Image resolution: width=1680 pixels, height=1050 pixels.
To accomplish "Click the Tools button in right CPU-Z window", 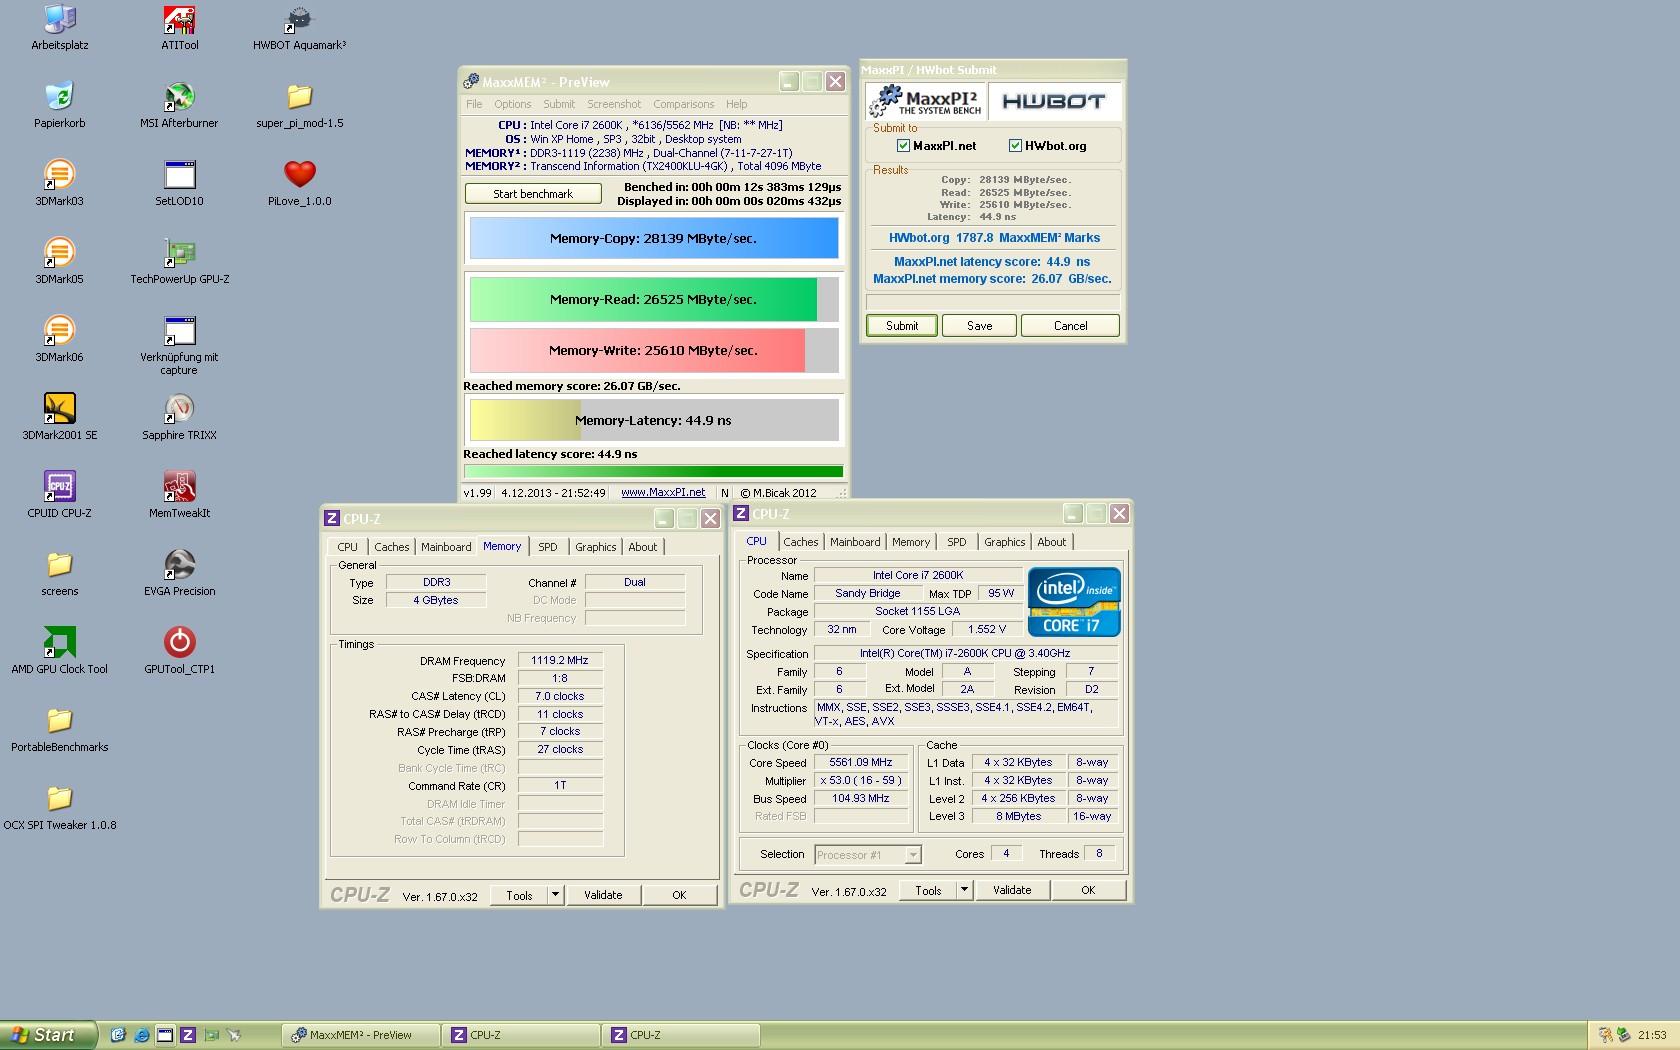I will (928, 890).
